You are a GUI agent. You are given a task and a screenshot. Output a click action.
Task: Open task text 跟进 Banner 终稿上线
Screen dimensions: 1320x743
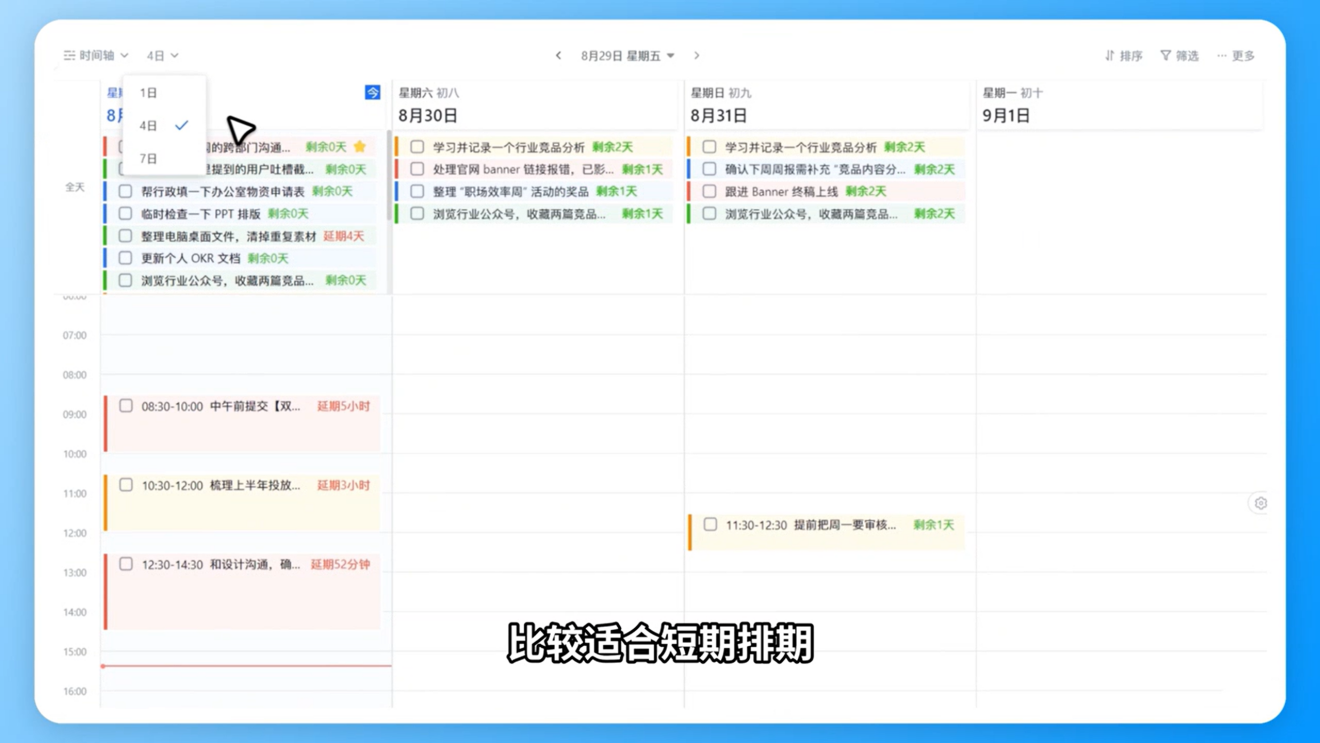click(781, 191)
